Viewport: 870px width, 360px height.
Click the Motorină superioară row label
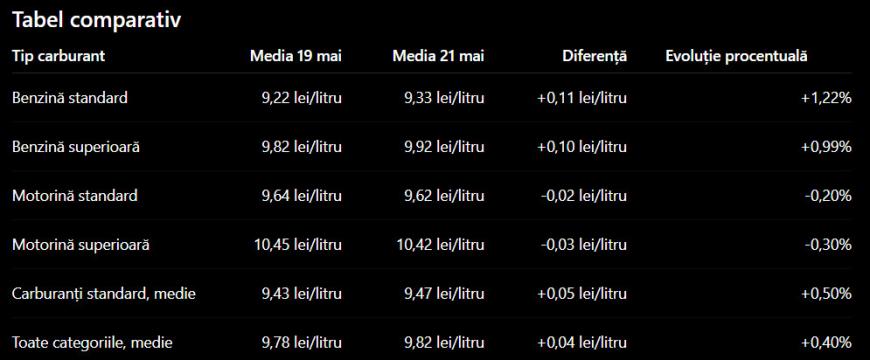[81, 245]
